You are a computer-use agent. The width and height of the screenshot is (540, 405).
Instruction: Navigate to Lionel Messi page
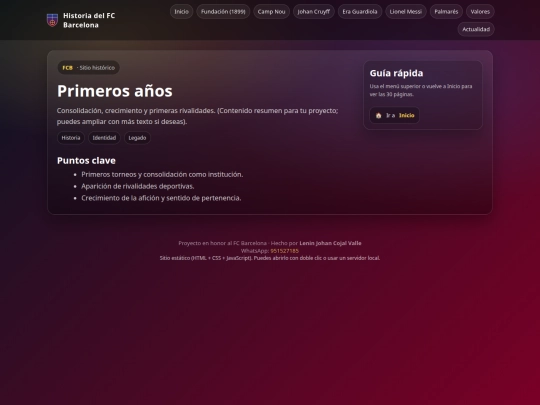pyautogui.click(x=406, y=12)
